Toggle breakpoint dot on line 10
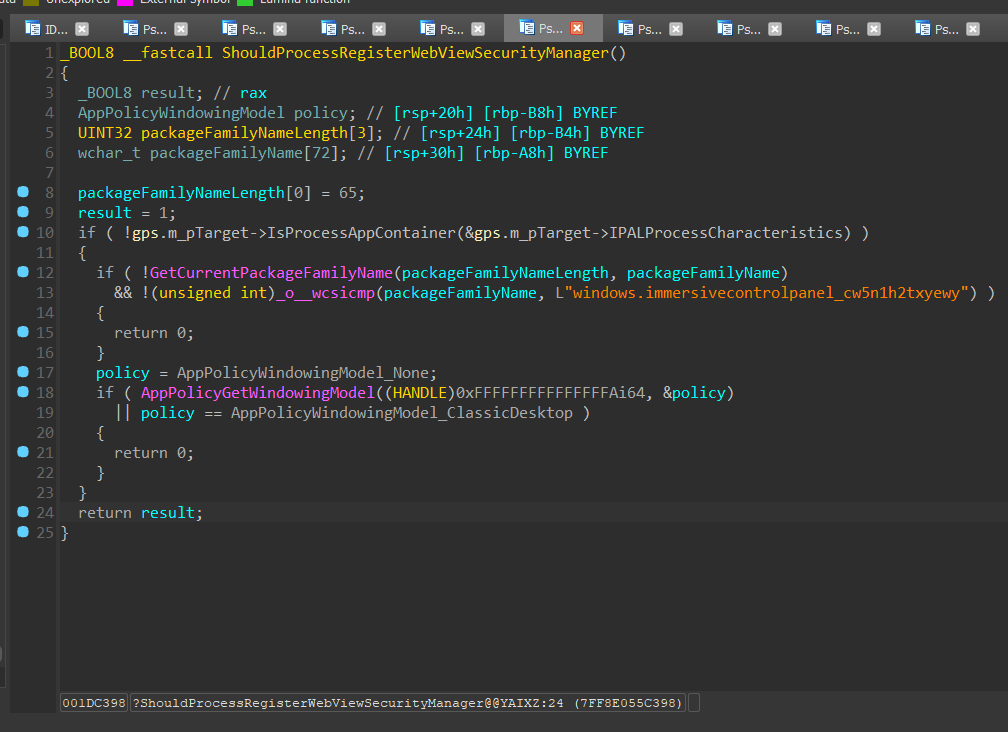The height and width of the screenshot is (732, 1008). click(23, 231)
